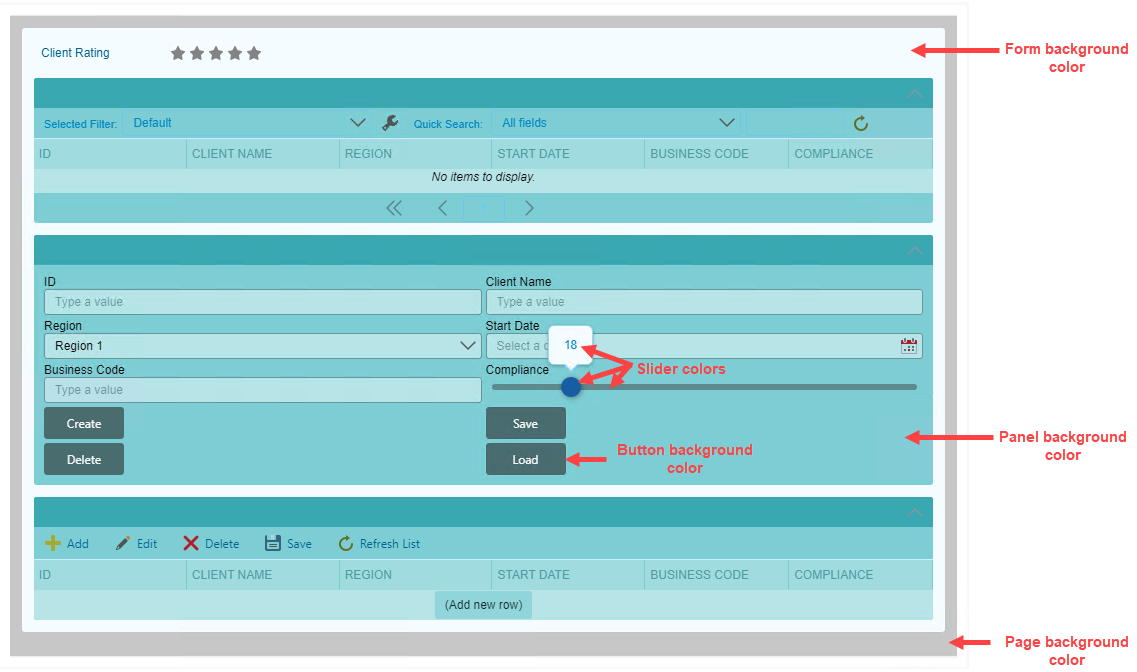Open the Selected Filter Default dropdown
The width and height of the screenshot is (1137, 672).
245,123
